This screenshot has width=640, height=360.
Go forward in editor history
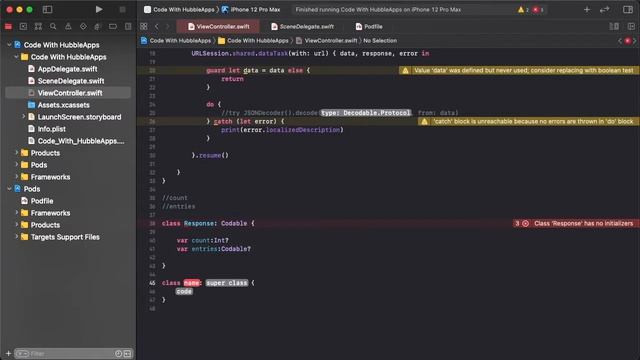tap(167, 27)
